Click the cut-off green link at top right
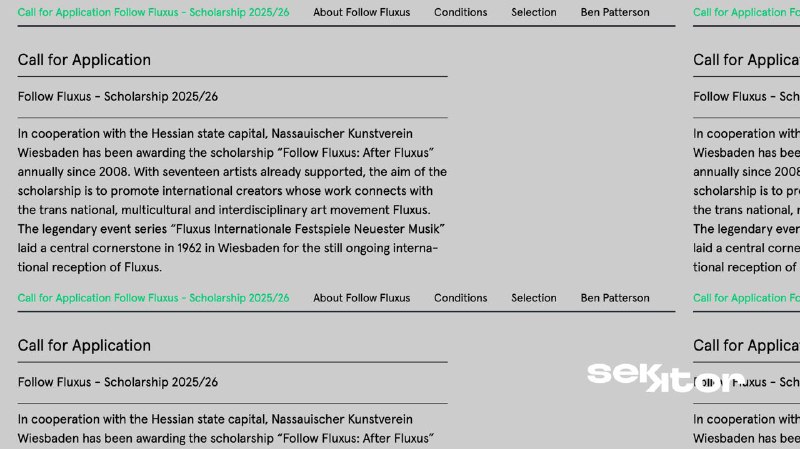This screenshot has width=800, height=449. coord(745,13)
